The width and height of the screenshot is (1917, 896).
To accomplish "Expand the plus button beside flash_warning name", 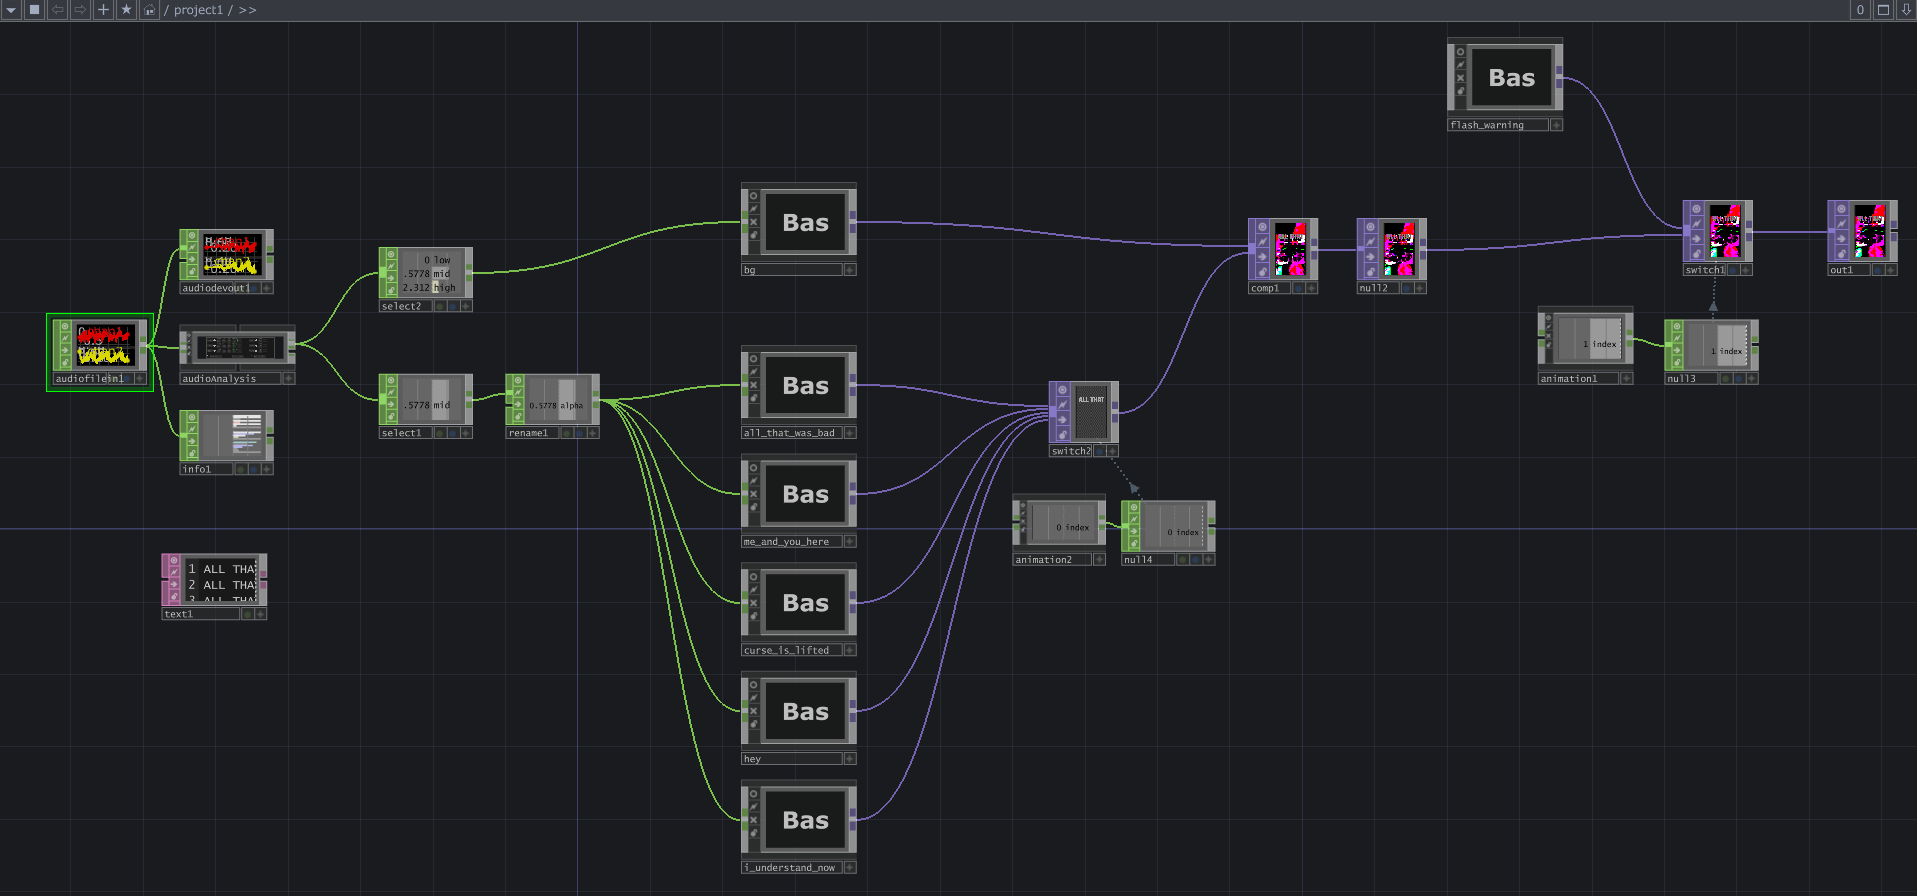I will click(1556, 125).
